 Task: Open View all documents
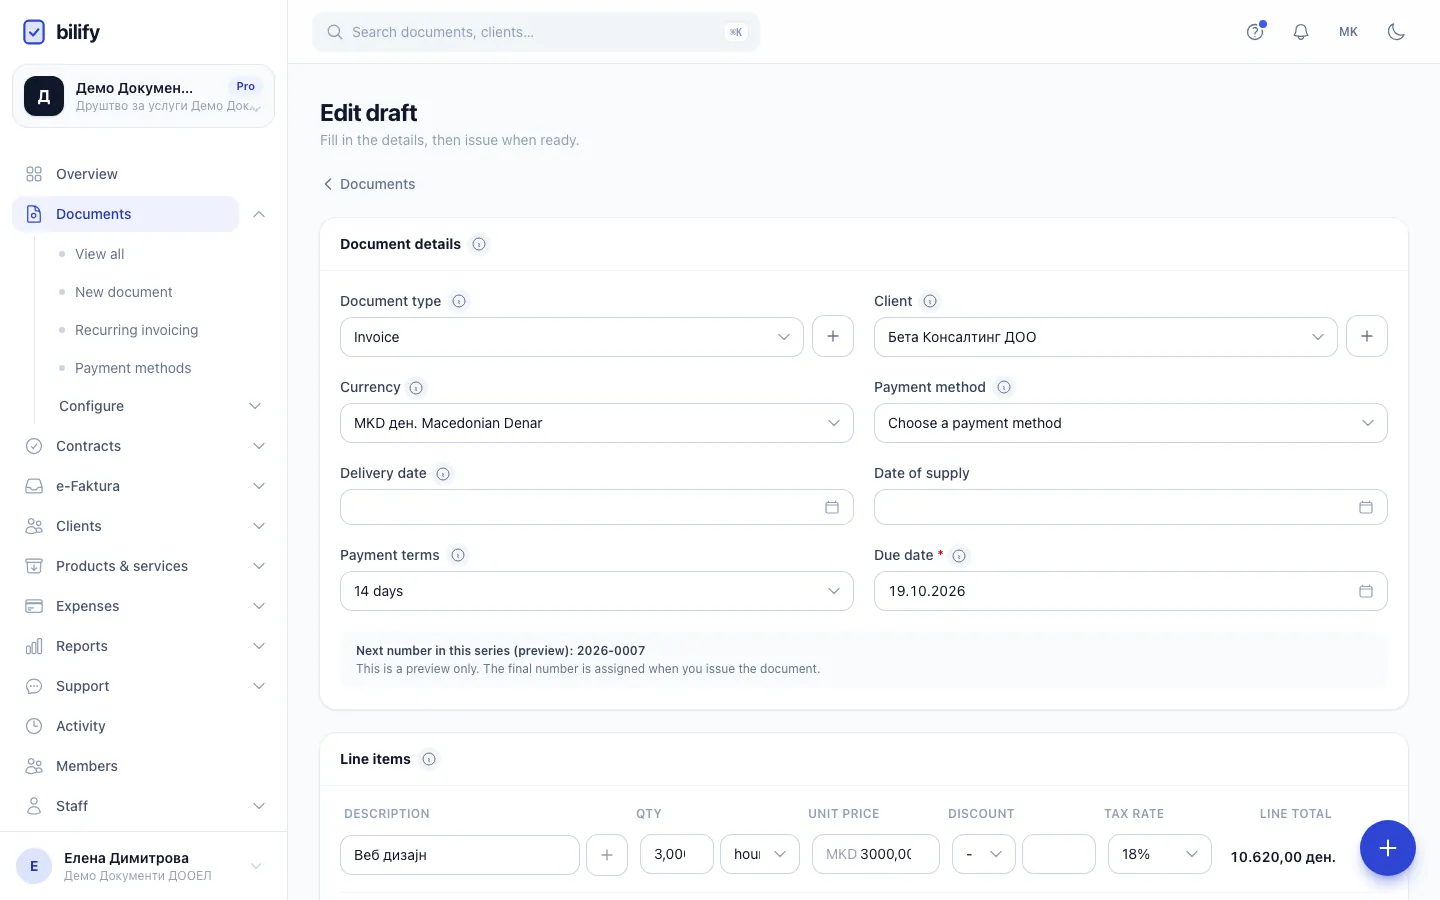[100, 254]
